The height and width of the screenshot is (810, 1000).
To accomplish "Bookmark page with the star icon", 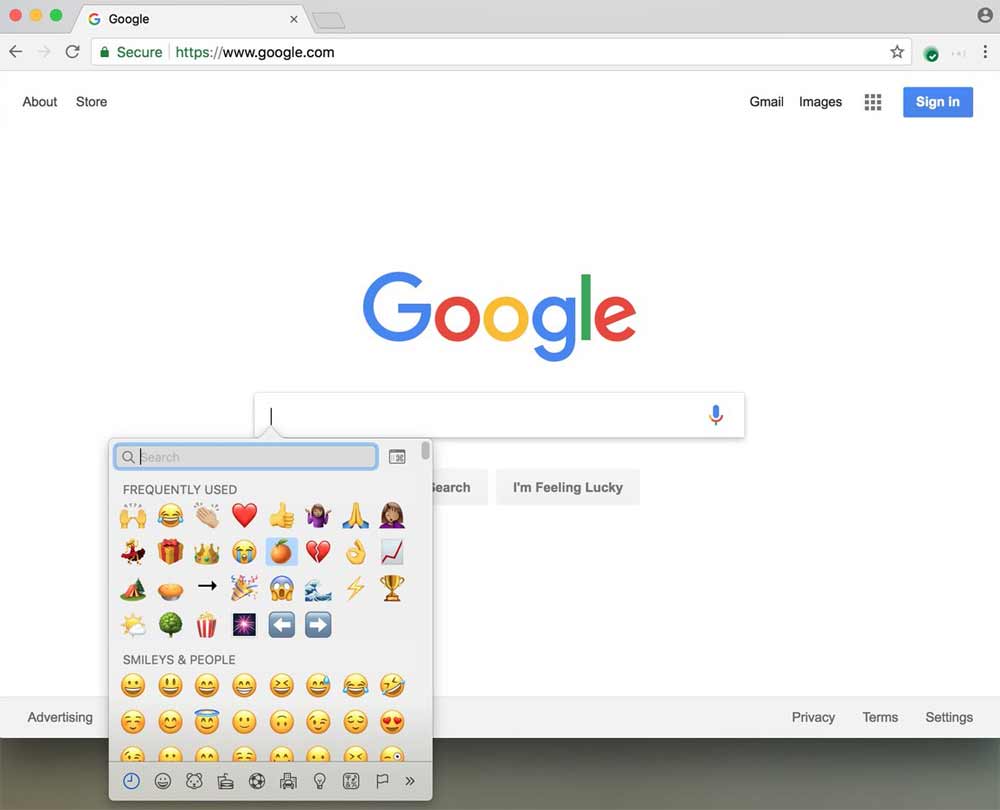I will click(897, 52).
